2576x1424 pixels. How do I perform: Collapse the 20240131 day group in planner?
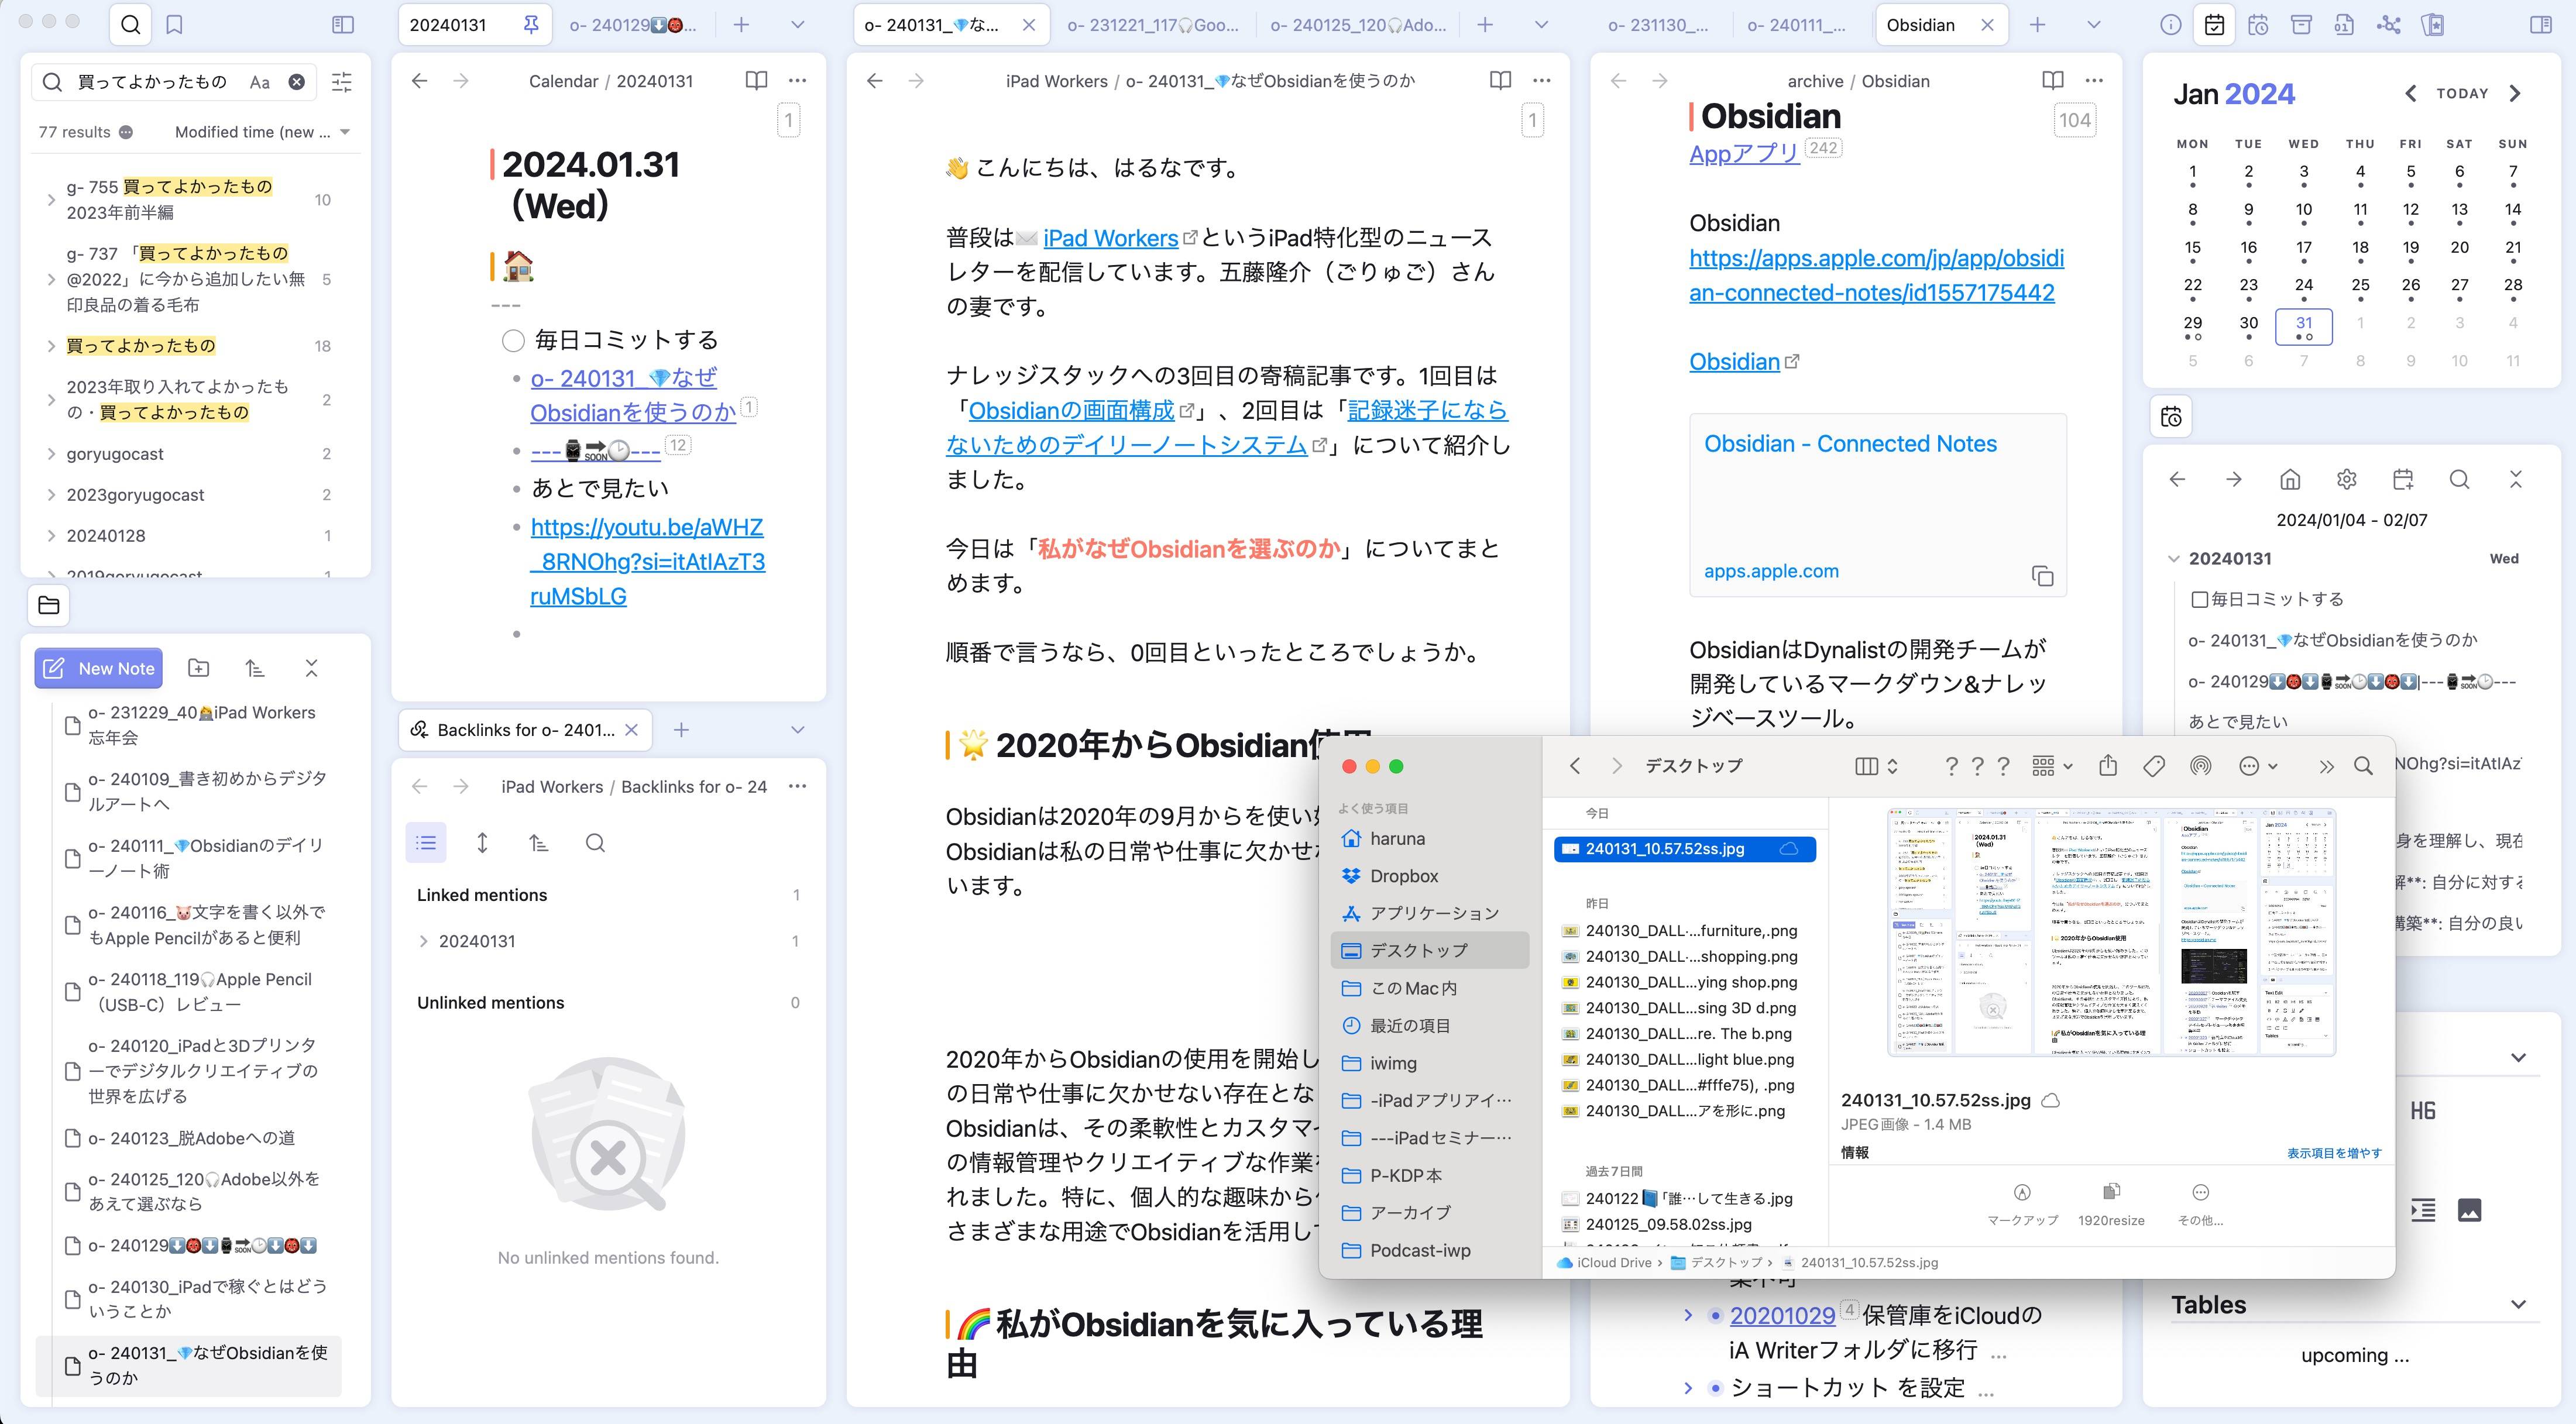2173,559
